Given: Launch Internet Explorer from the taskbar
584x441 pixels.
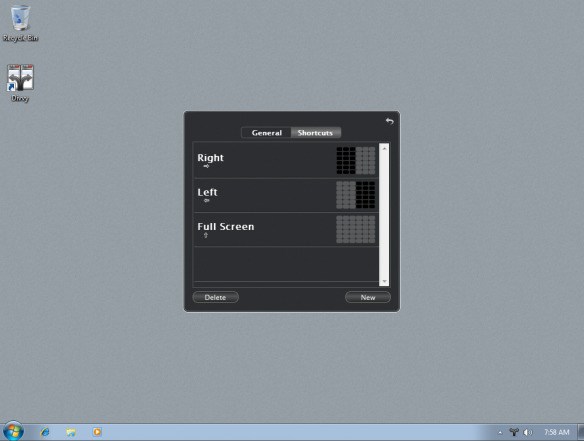Looking at the screenshot, I should 45,432.
